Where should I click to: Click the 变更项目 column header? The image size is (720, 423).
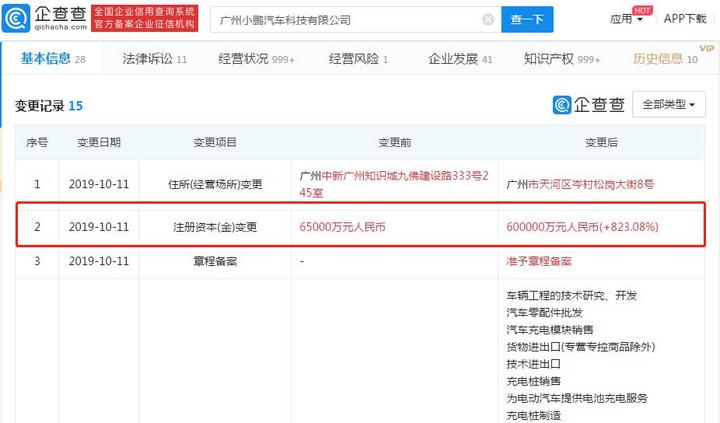coord(215,142)
